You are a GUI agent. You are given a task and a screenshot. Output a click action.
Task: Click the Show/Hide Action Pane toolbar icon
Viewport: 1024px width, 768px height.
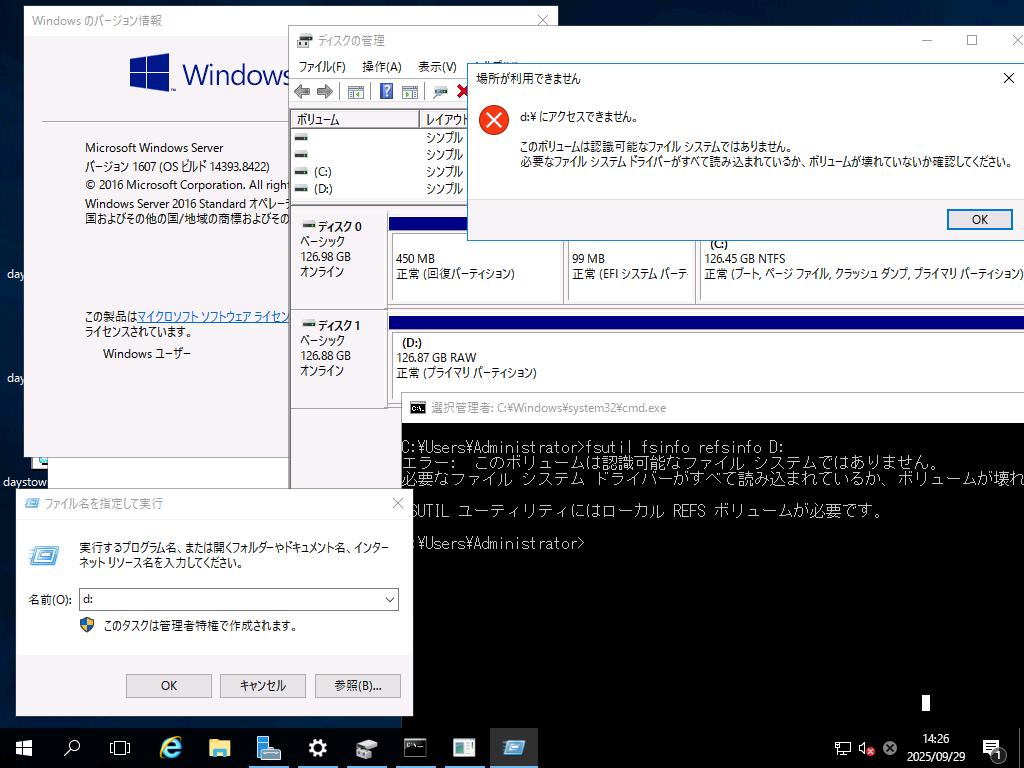pos(410,91)
